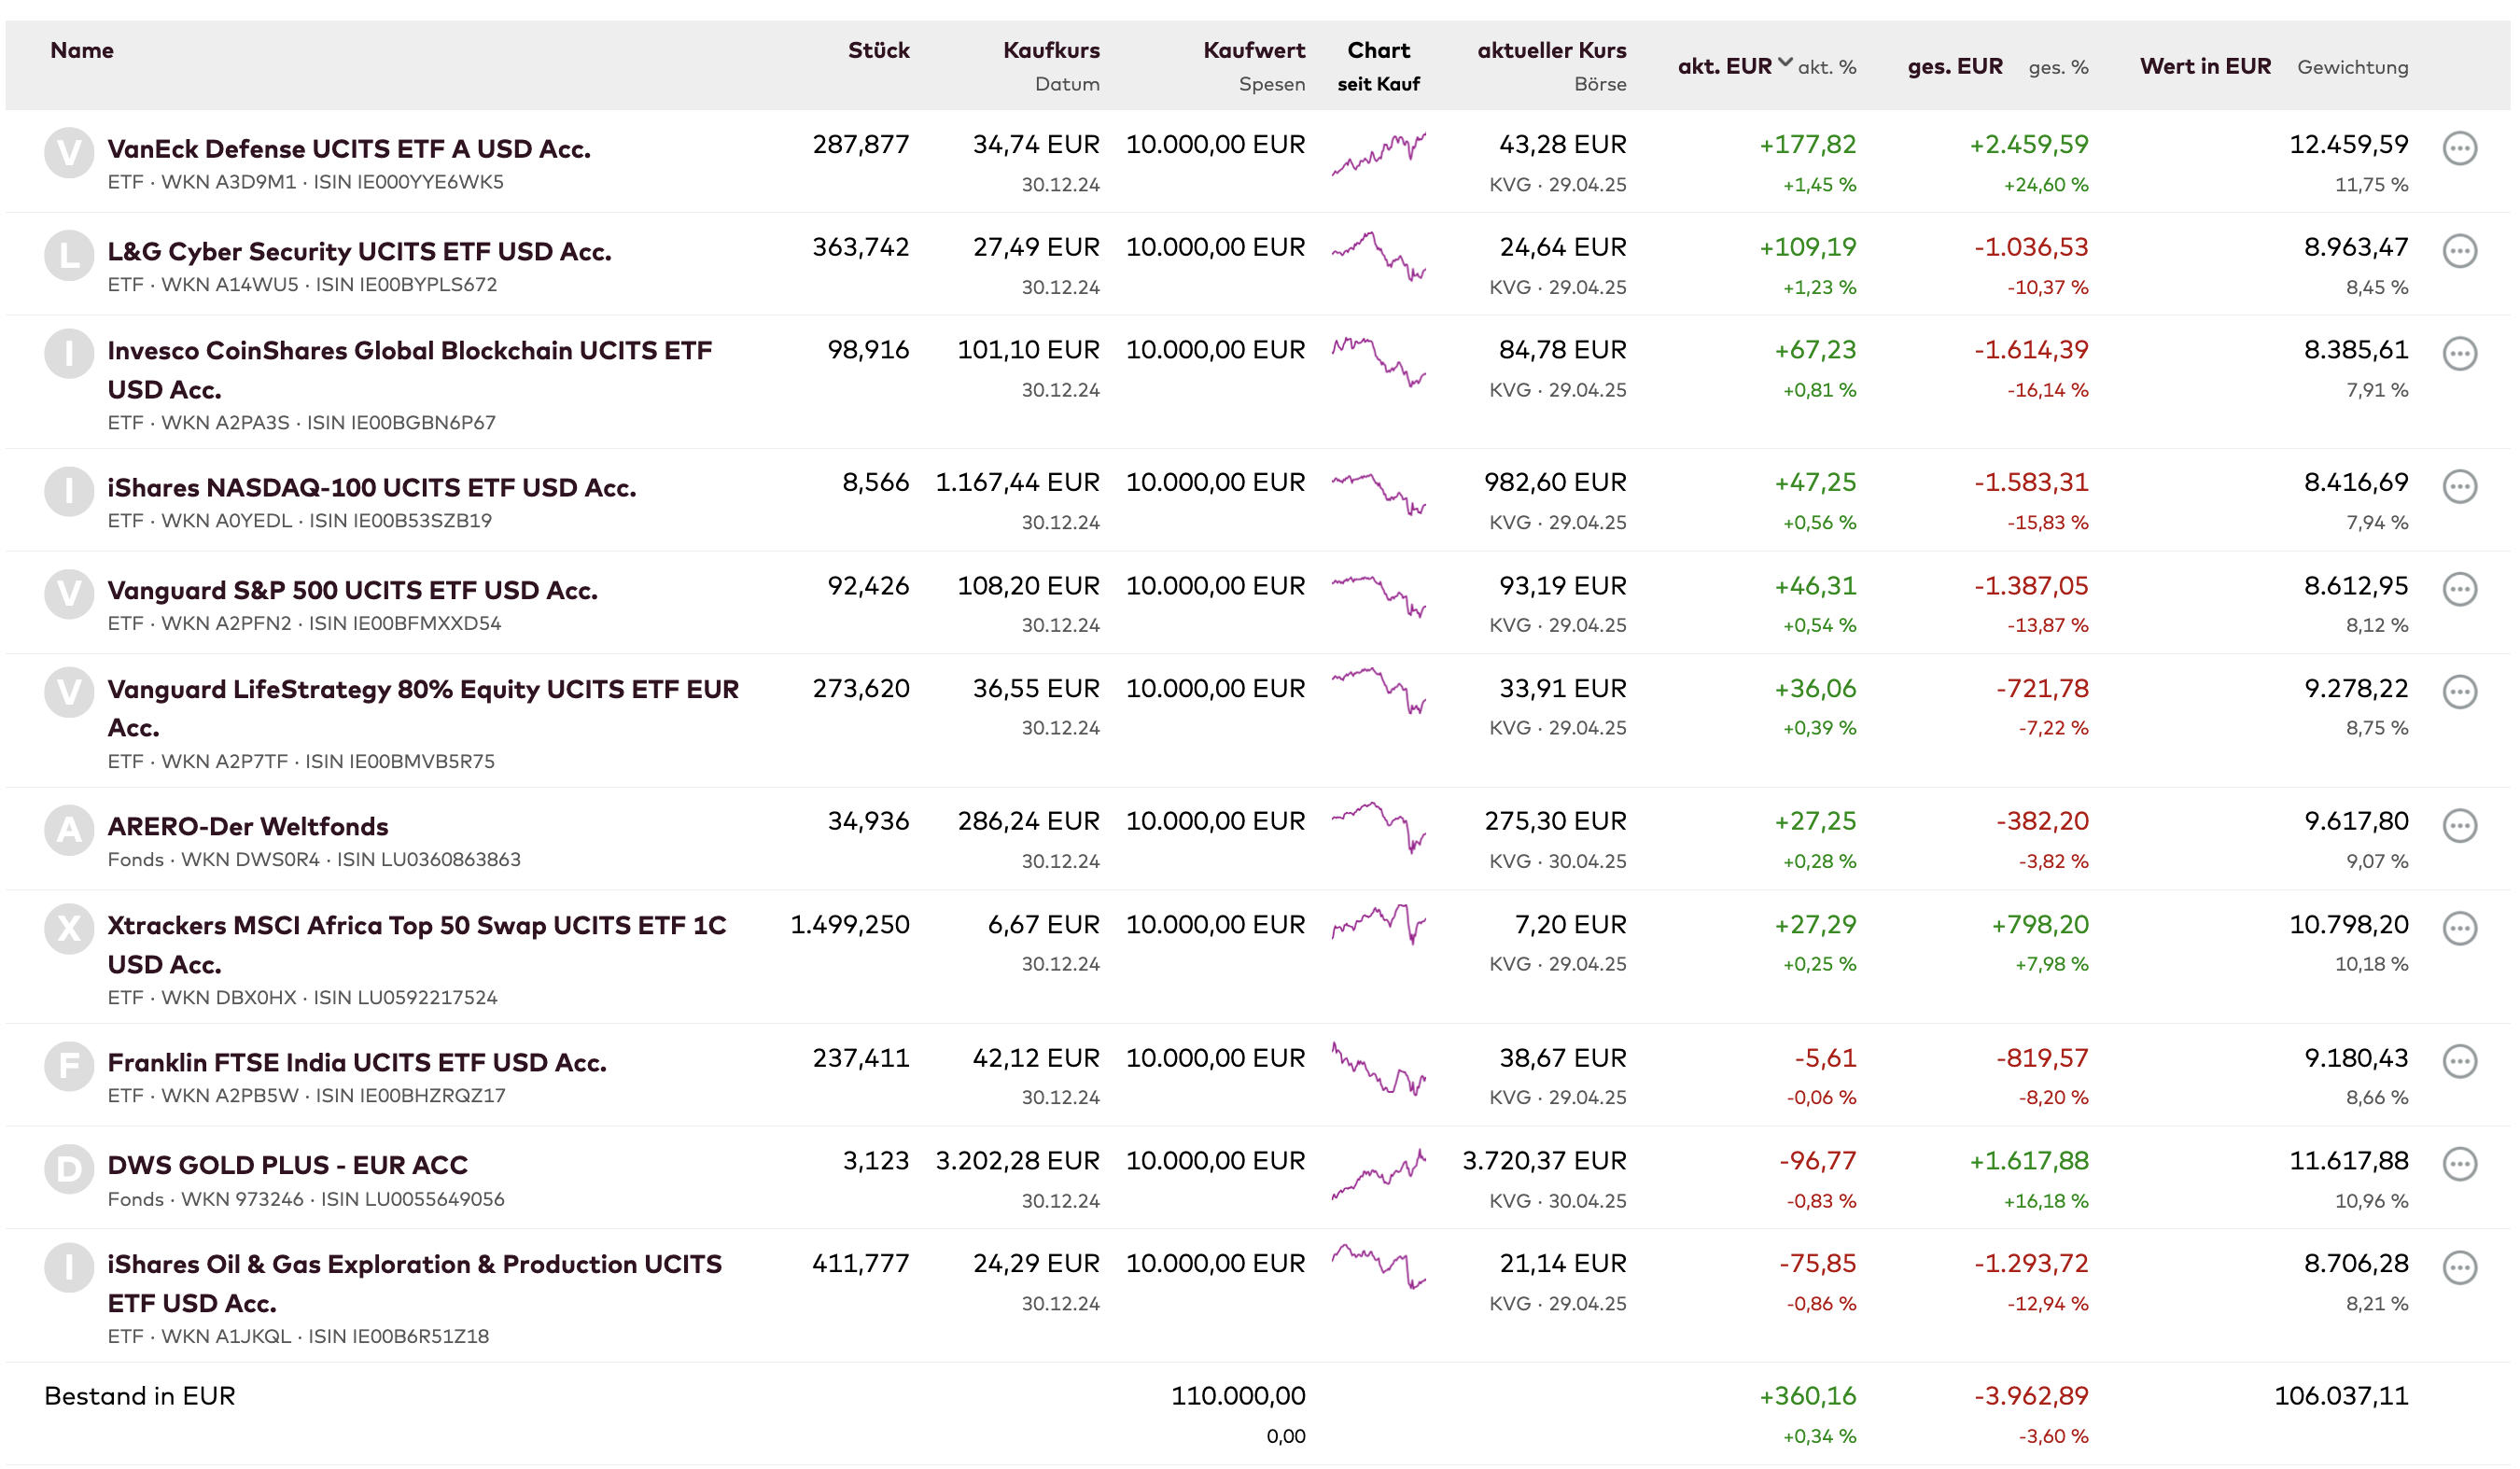The width and height of the screenshot is (2520, 1469).
Task: Click the F avatar icon for Franklin India
Action: tap(69, 1065)
